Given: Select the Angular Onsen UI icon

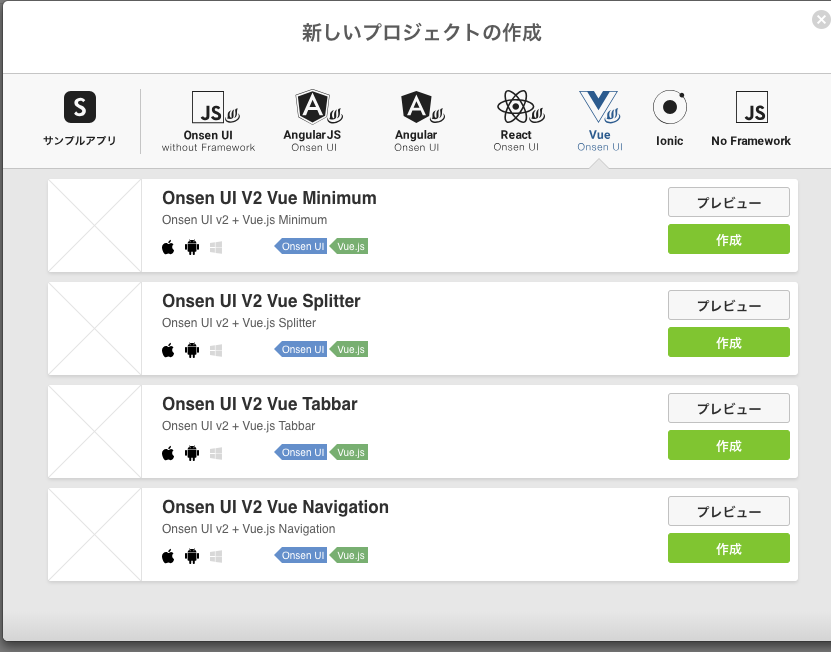Looking at the screenshot, I should click(x=422, y=107).
